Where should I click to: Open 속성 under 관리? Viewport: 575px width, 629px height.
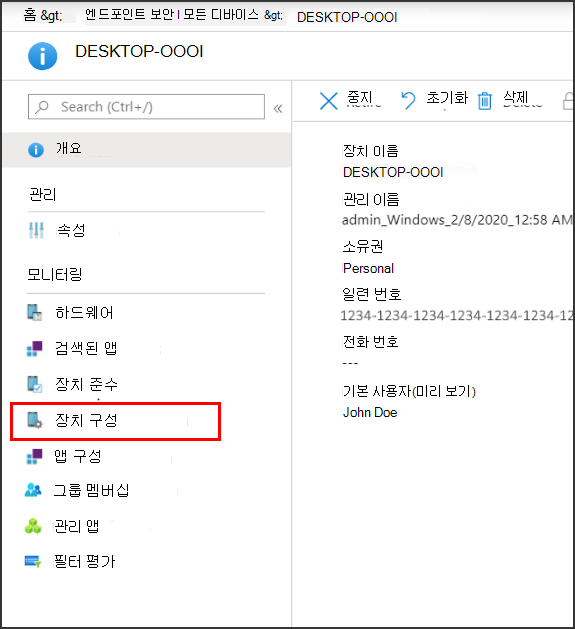pyautogui.click(x=71, y=230)
